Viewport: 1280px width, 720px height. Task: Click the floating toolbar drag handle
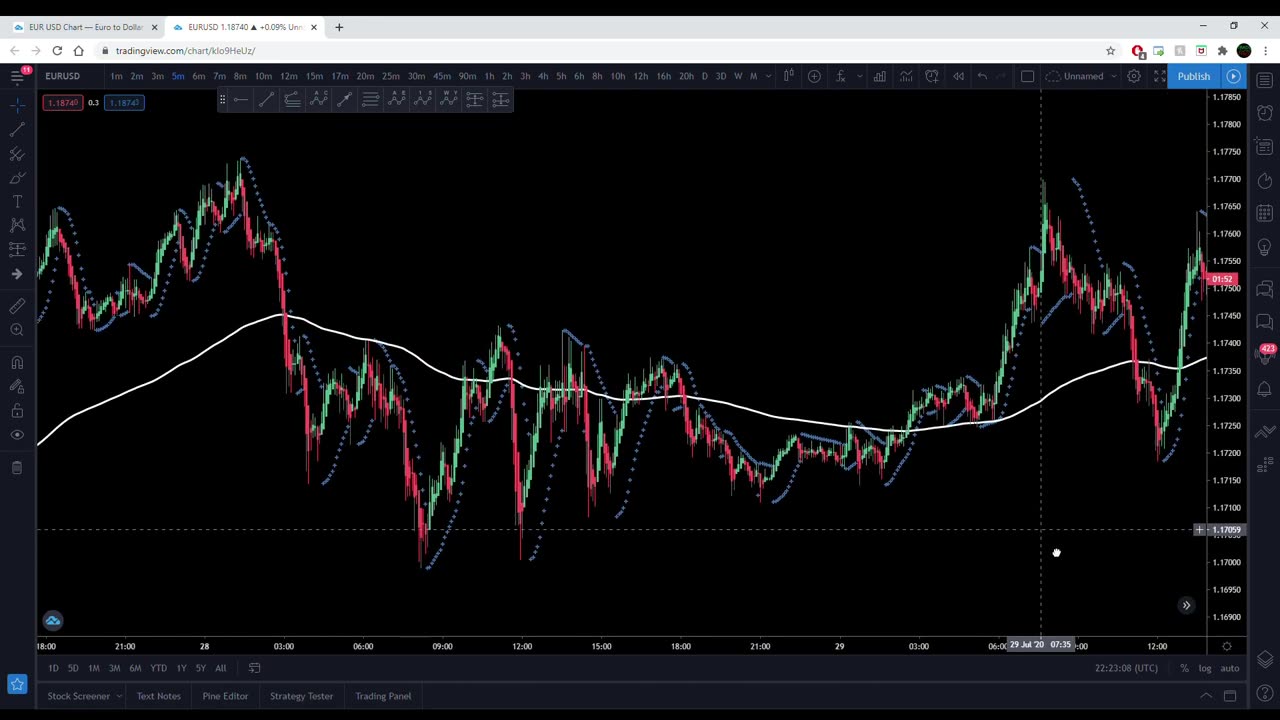pos(222,99)
